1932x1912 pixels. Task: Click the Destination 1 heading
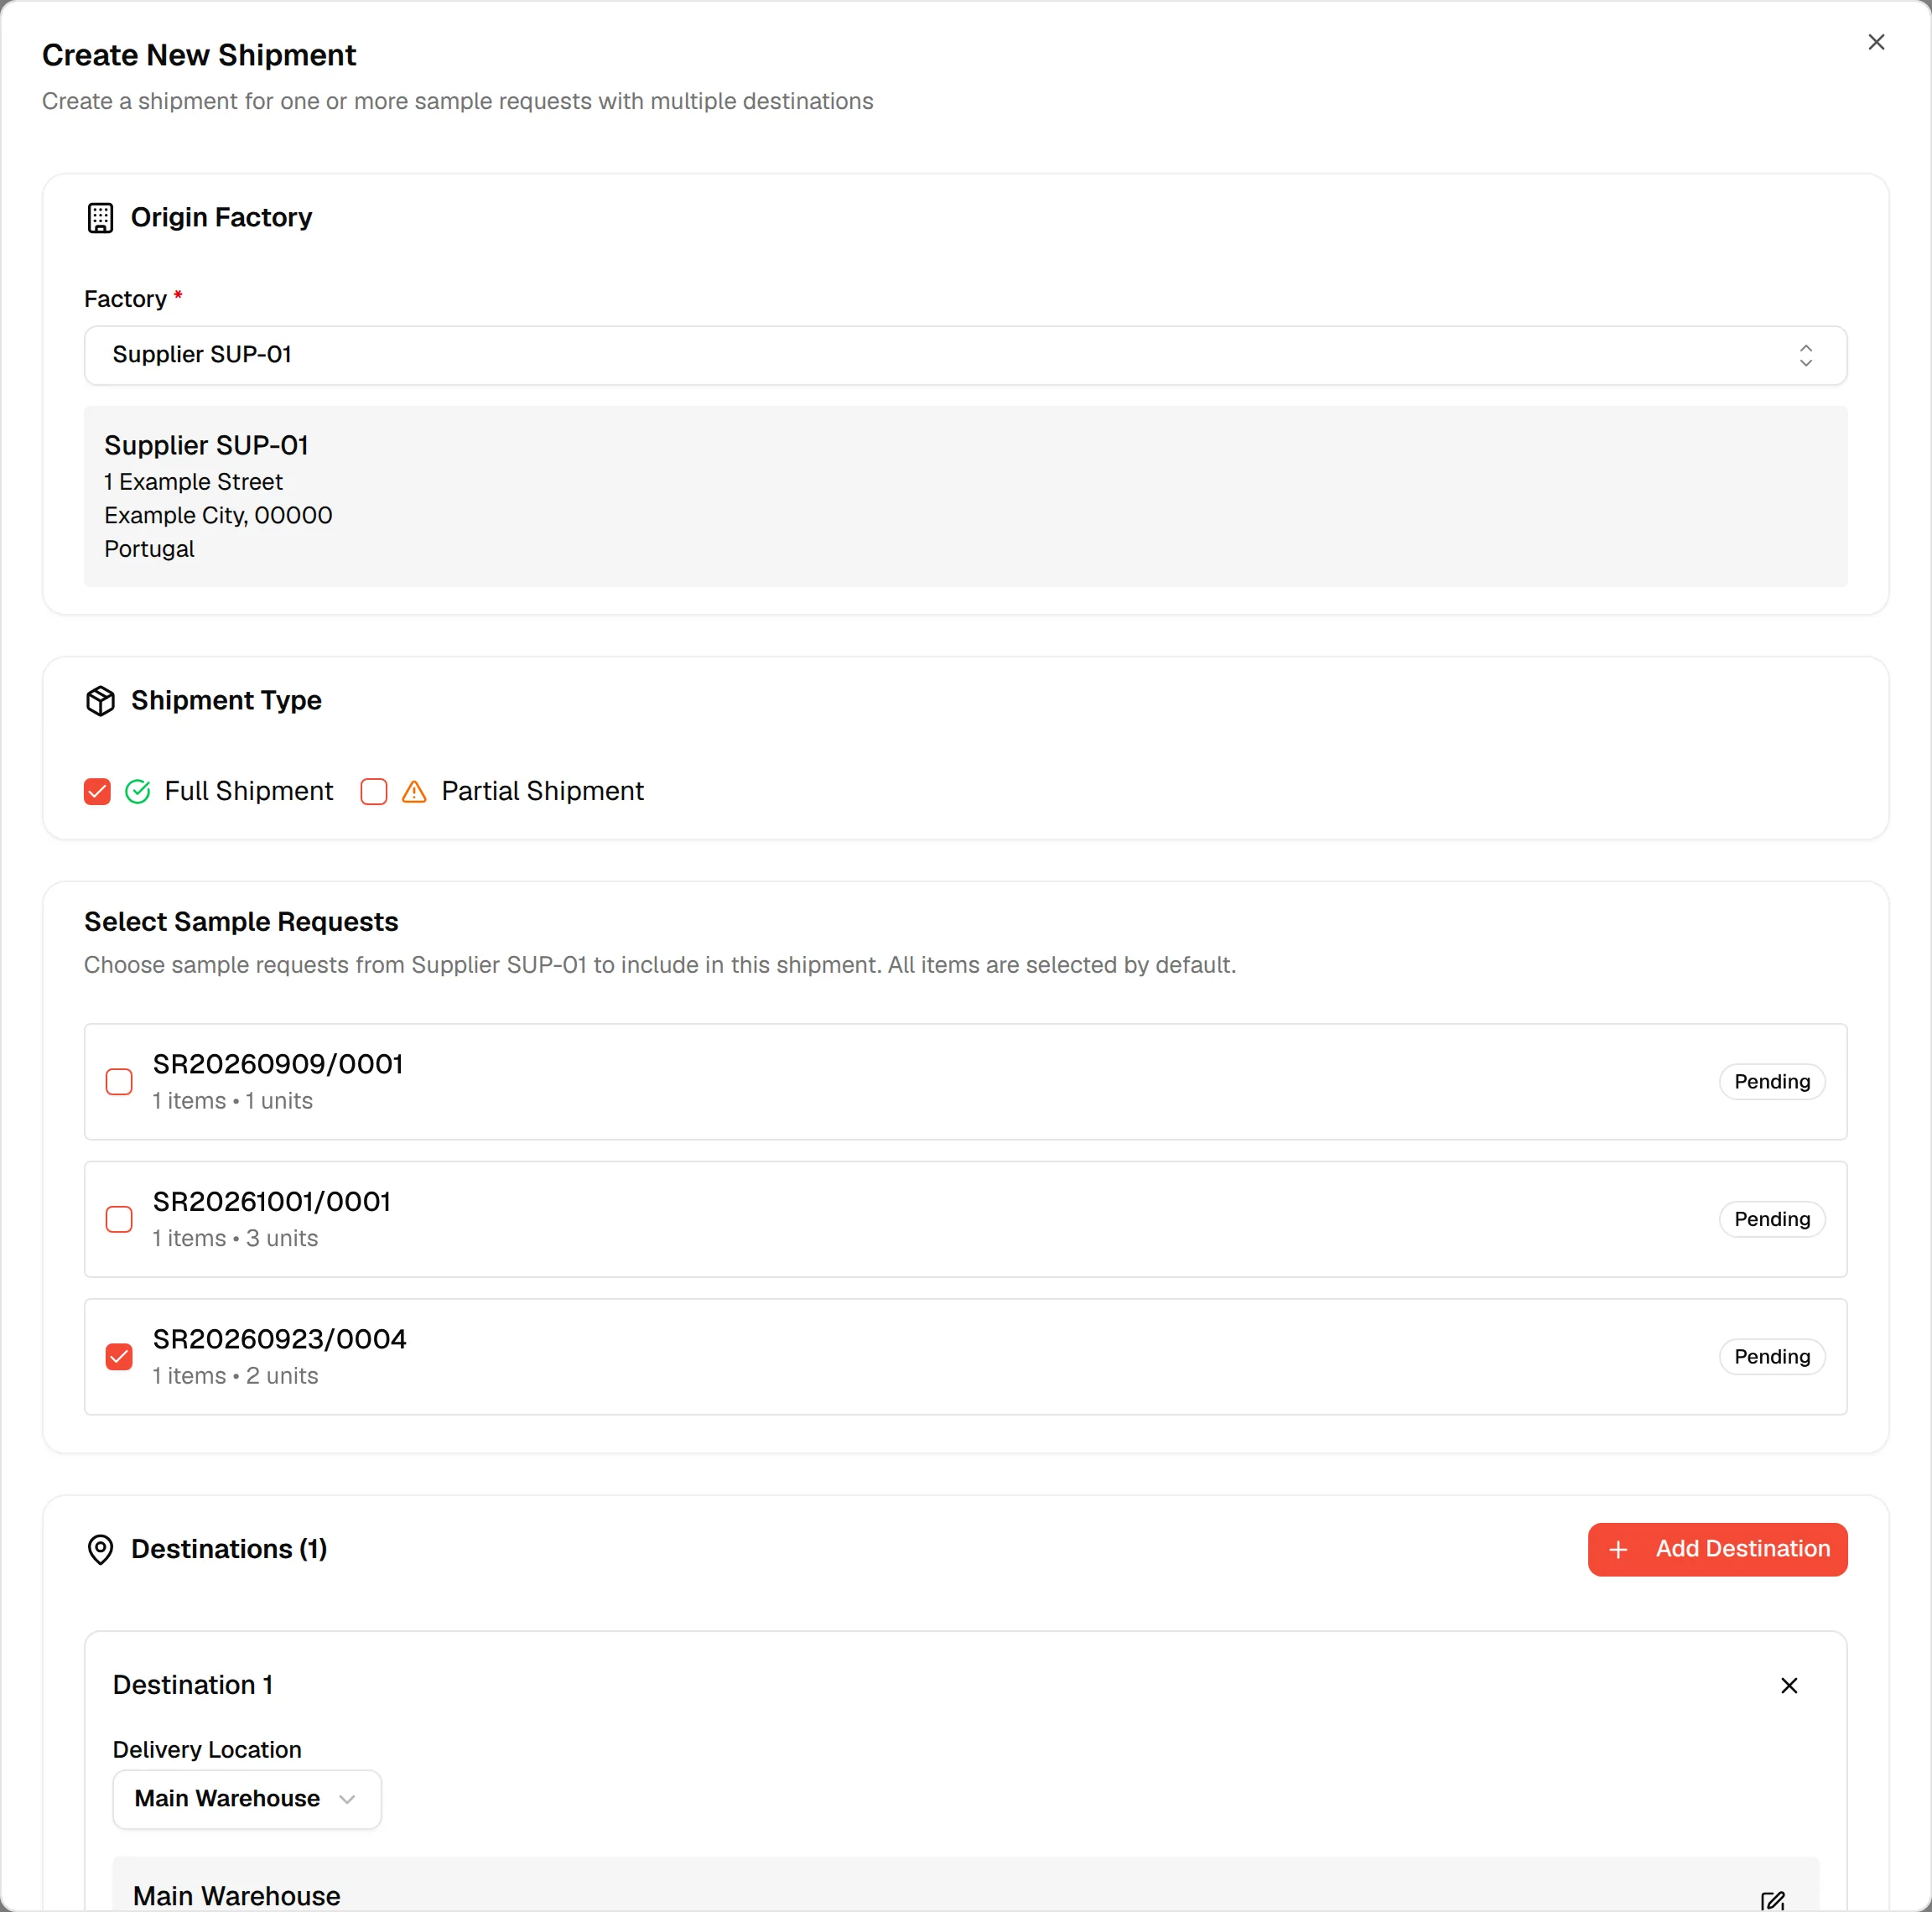point(193,1685)
